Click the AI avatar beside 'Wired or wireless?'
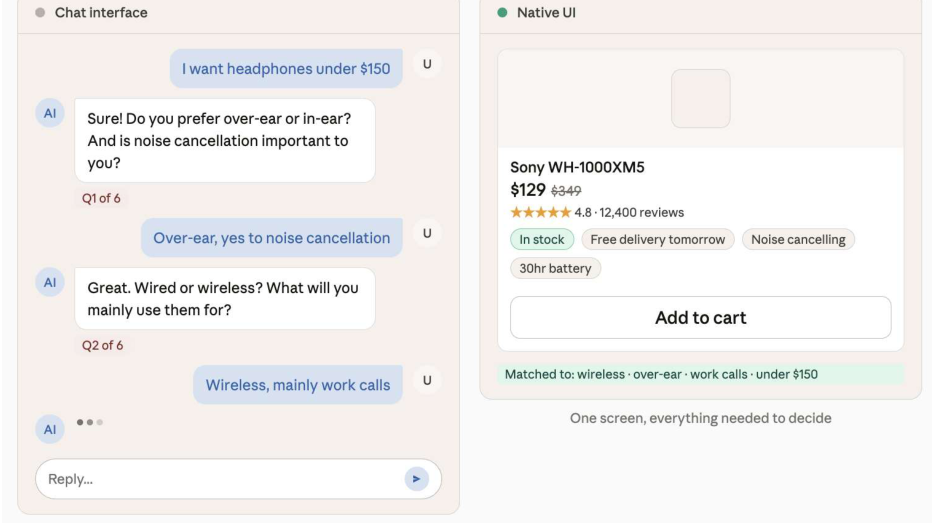The width and height of the screenshot is (932, 523). click(50, 282)
